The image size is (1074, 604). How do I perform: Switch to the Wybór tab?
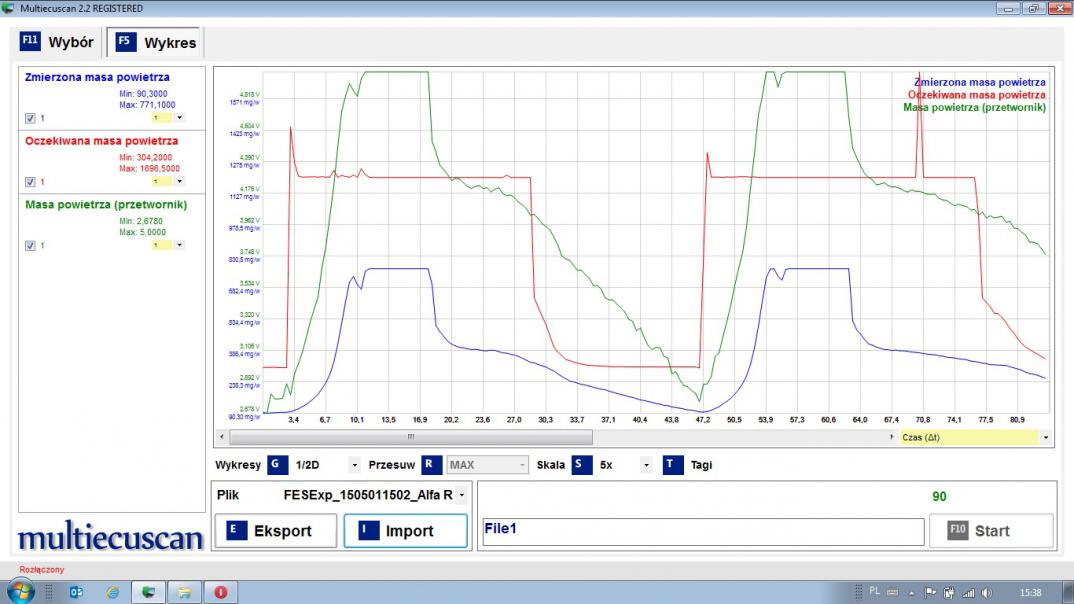(58, 43)
